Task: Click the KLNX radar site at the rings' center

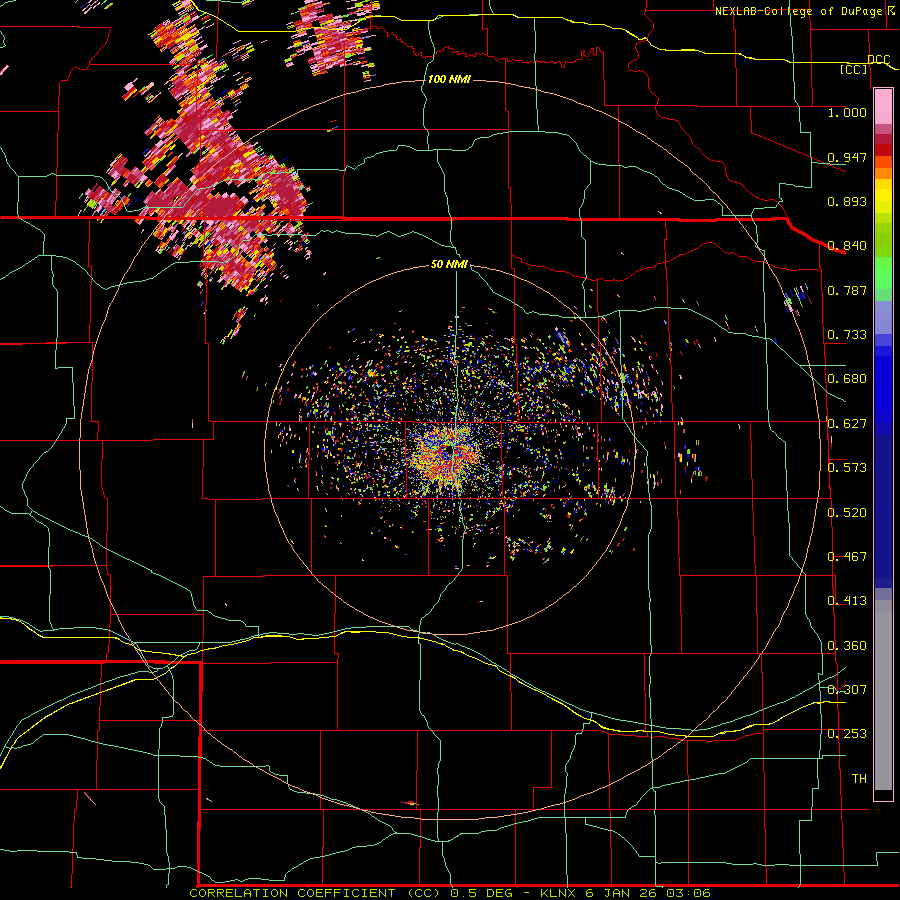Action: coord(449,450)
